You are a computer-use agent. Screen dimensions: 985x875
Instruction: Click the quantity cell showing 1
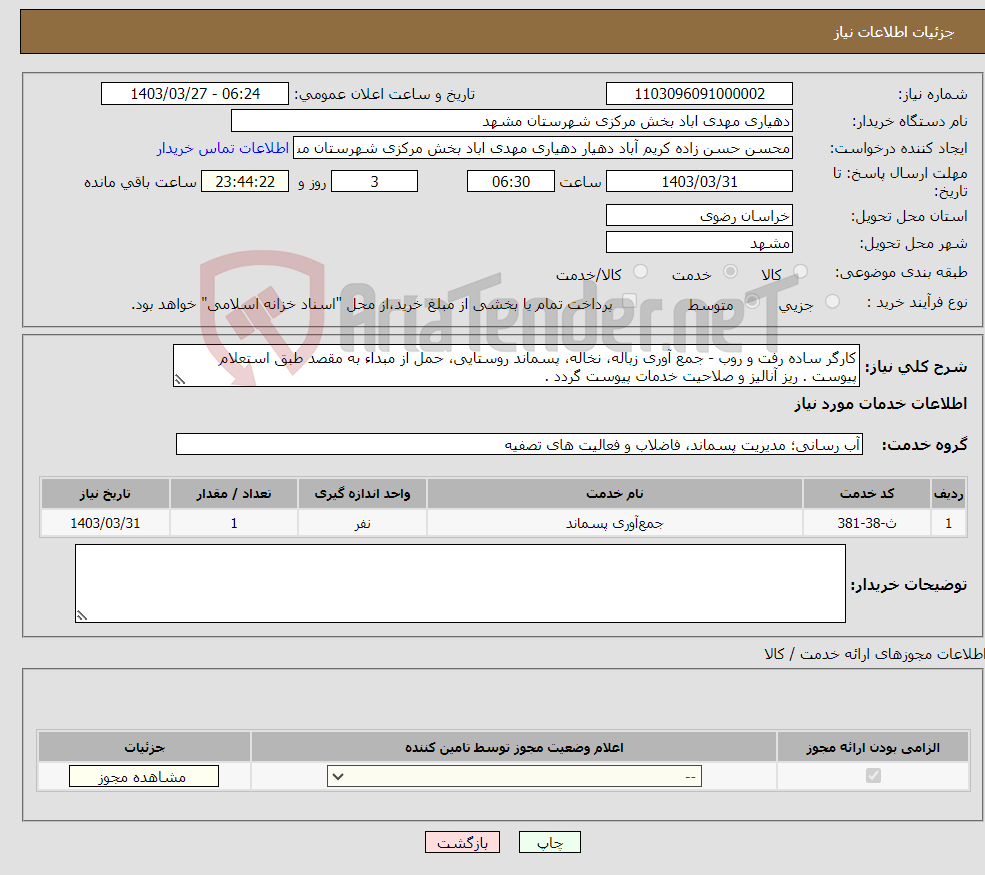(x=234, y=523)
